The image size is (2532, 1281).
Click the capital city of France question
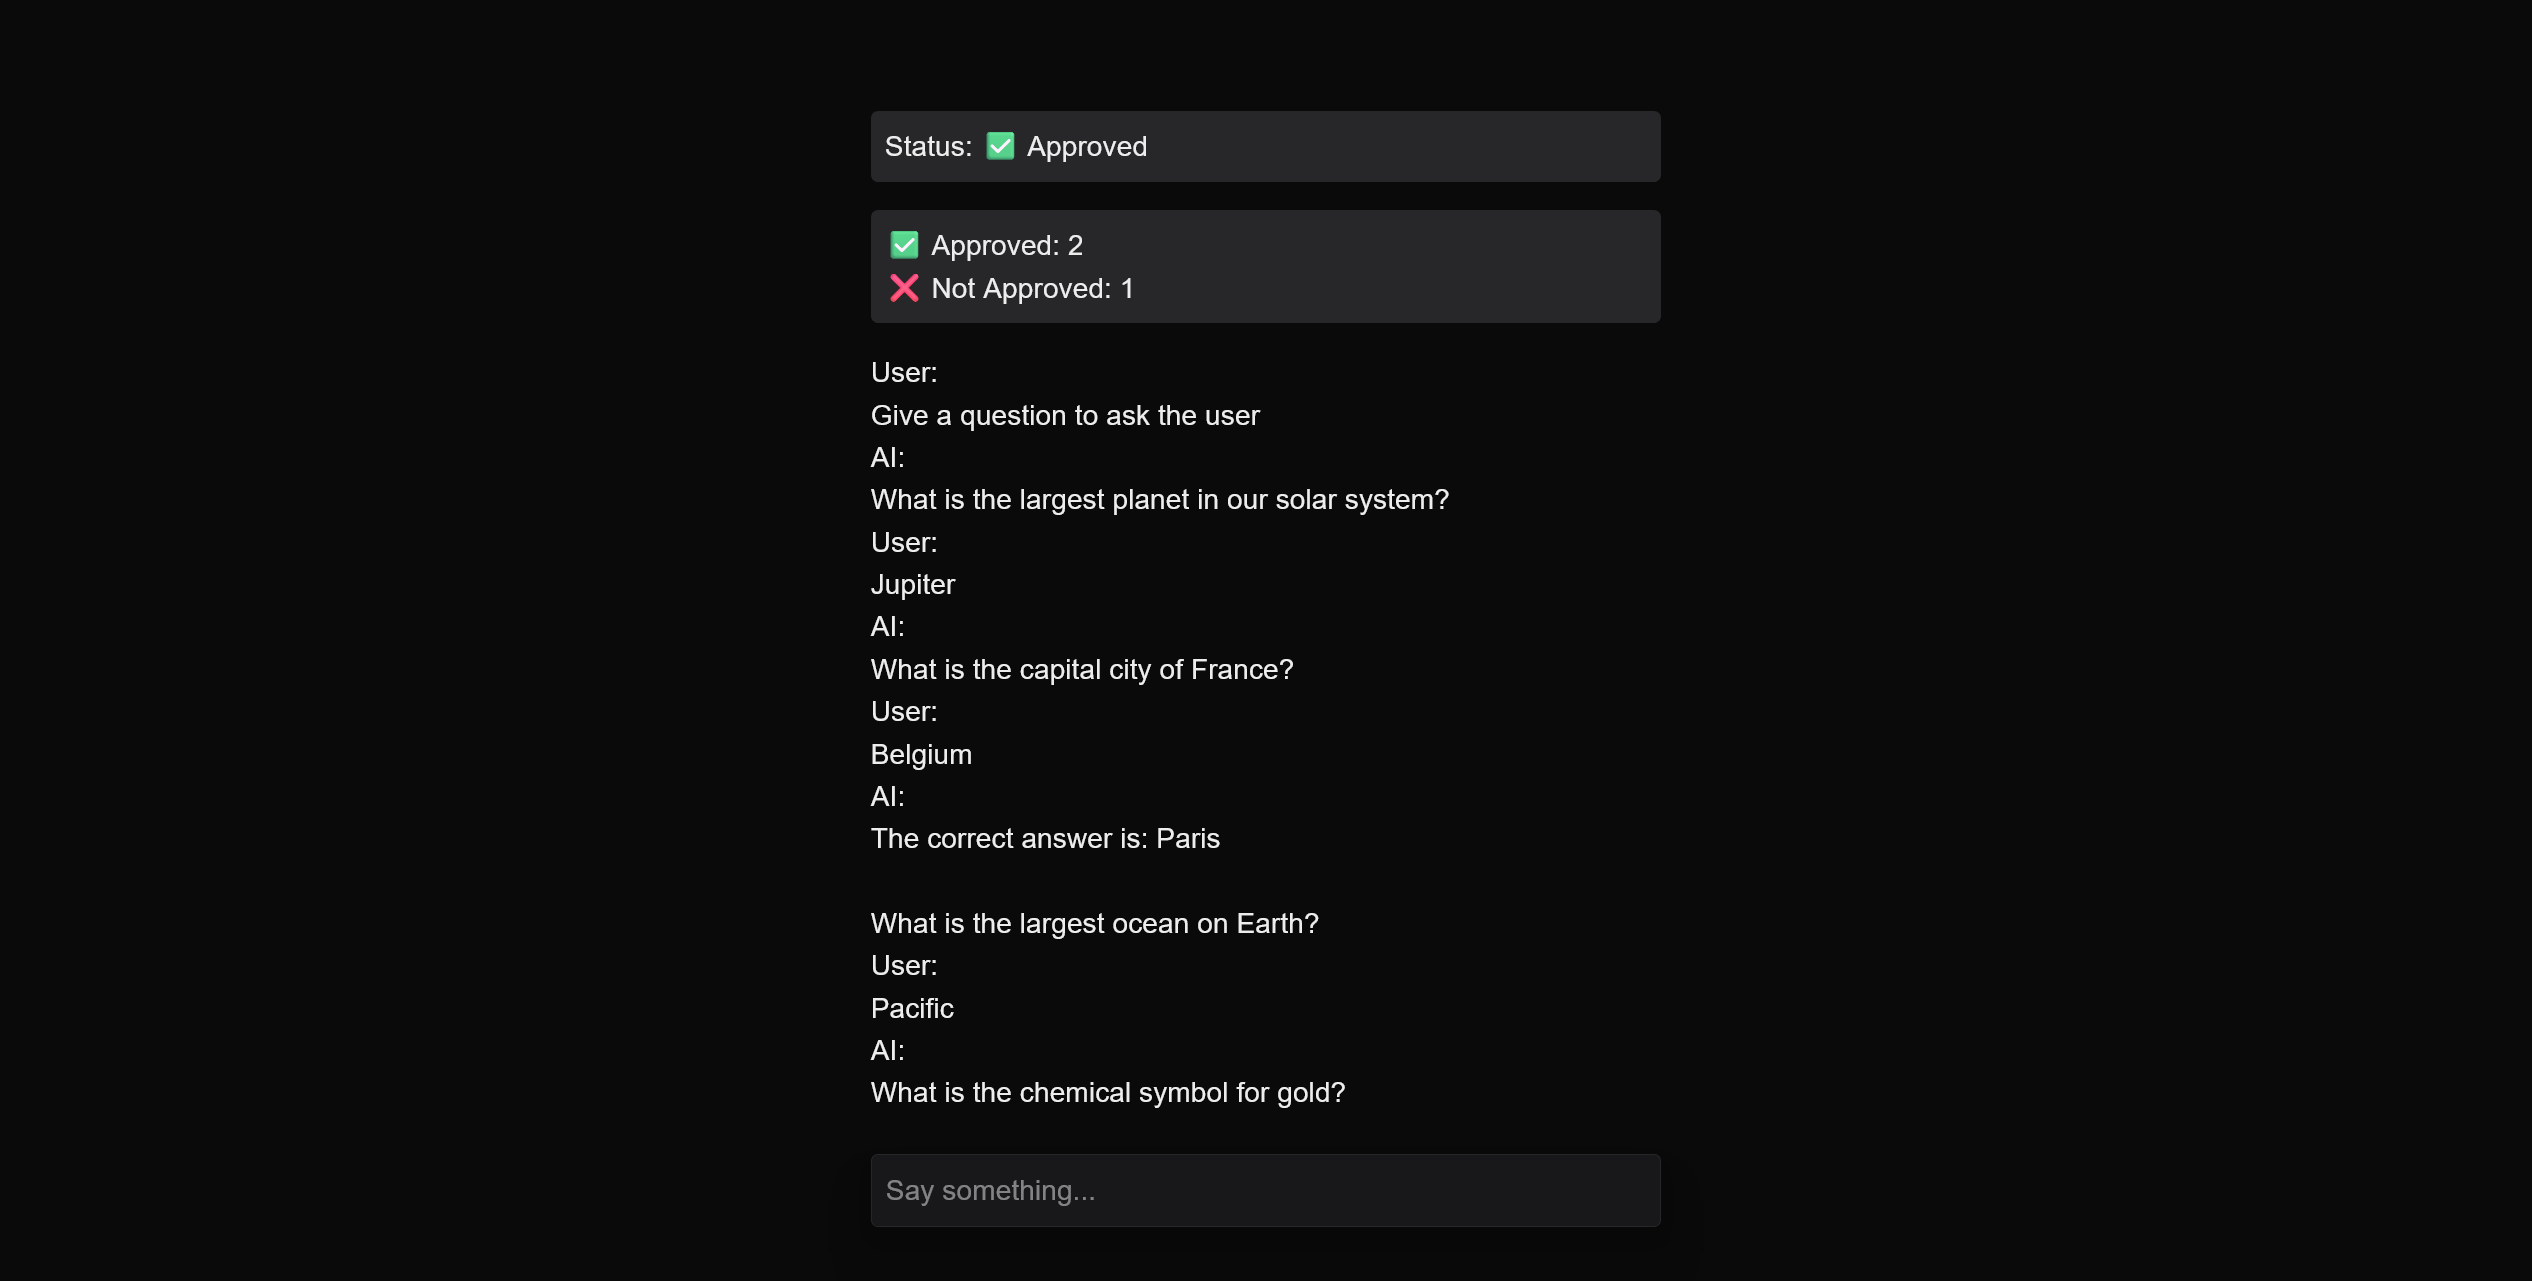pos(1082,669)
